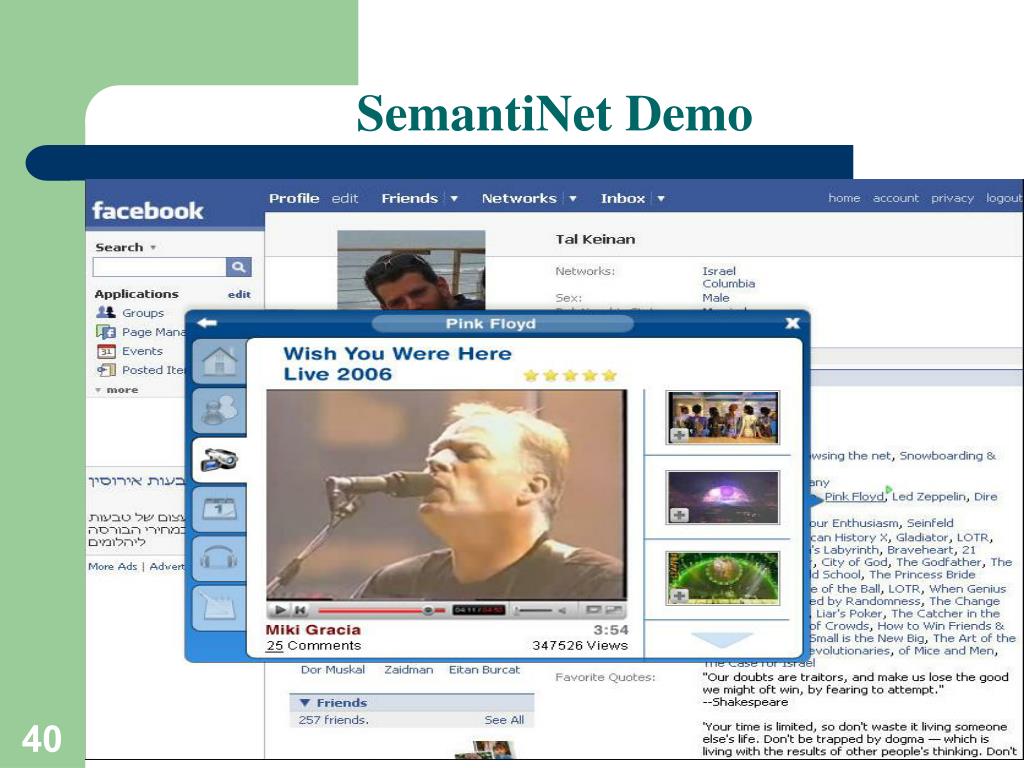Open Israel network link
This screenshot has width=1024, height=768.
coord(719,270)
